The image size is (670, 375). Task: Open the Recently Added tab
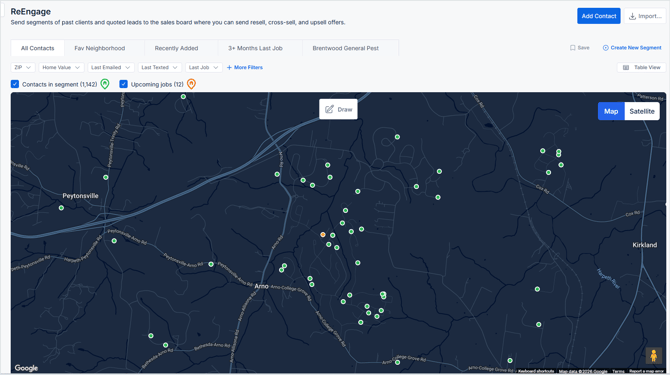[x=176, y=48]
